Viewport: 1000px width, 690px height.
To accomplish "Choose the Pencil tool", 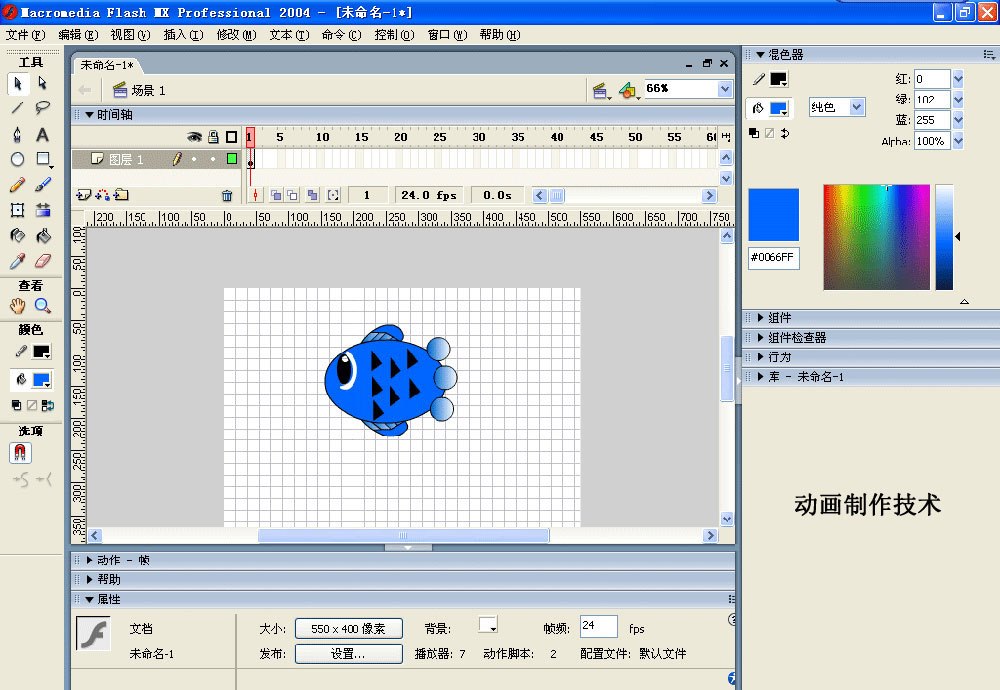I will (17, 186).
